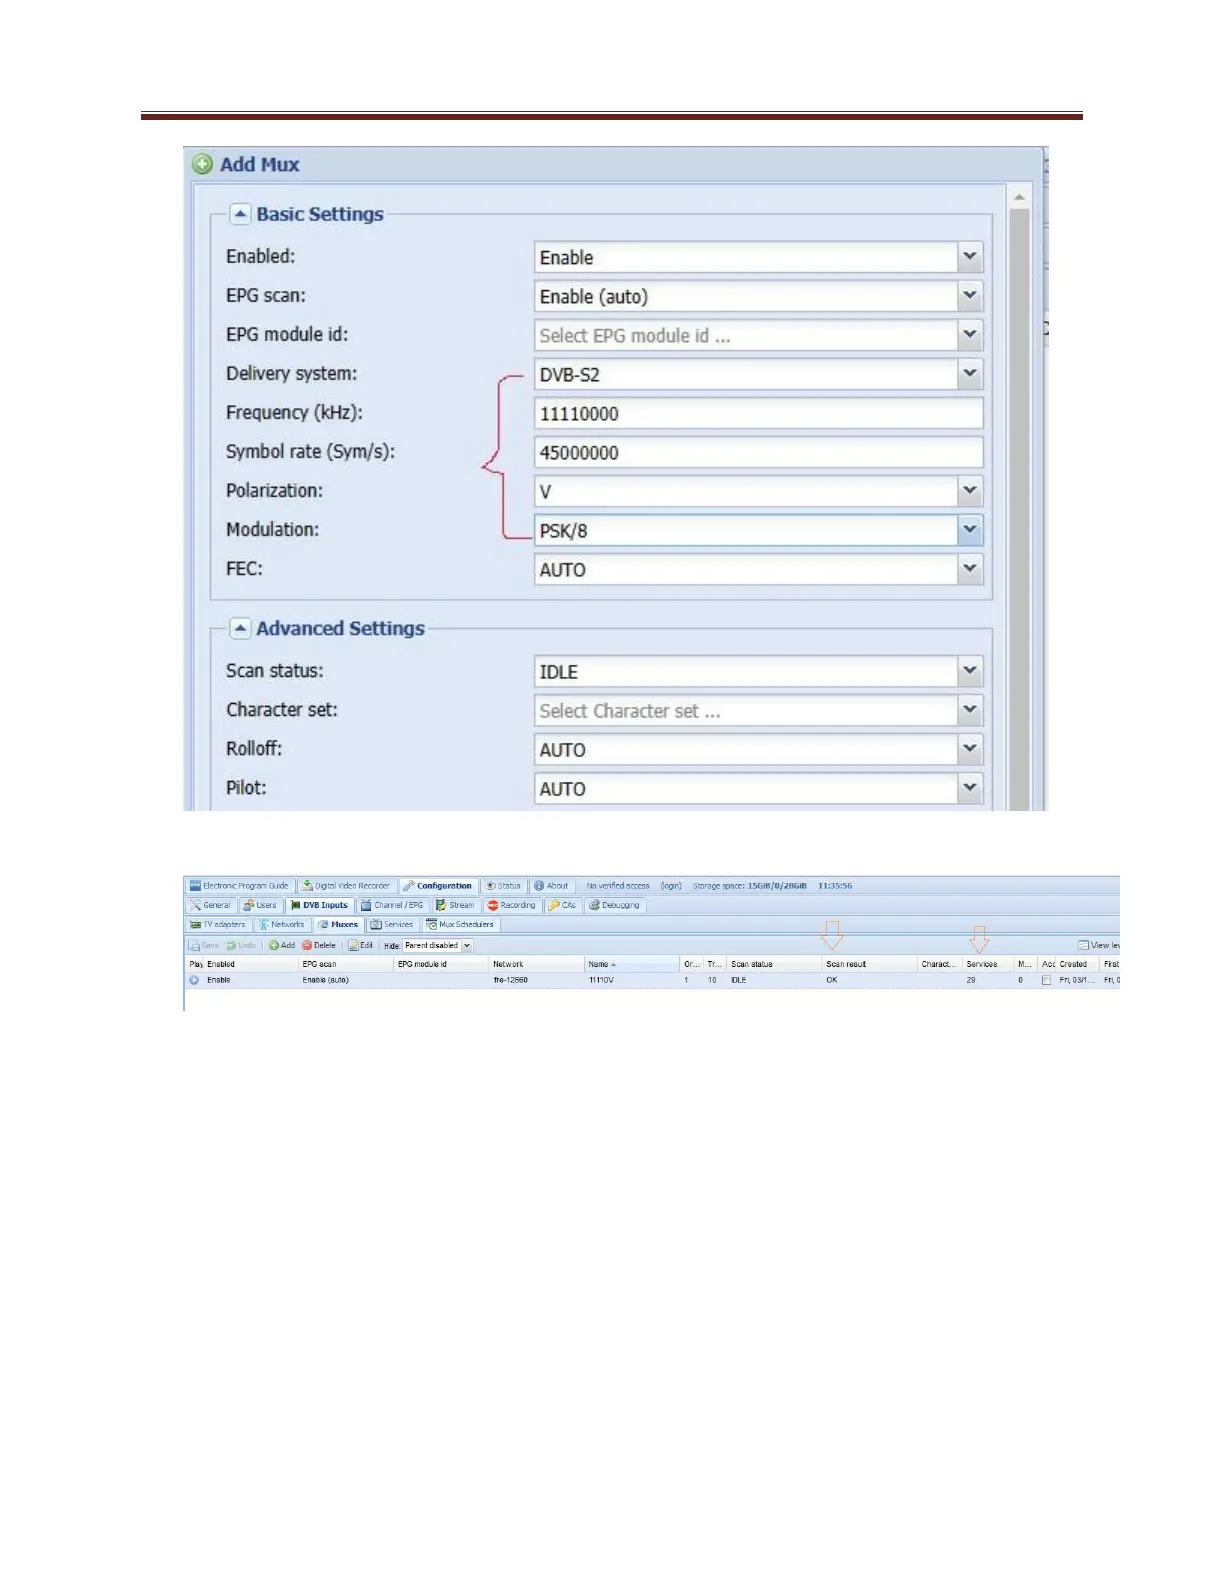Collapse the Advanced Settings section
1224x1584 pixels.
pyautogui.click(x=240, y=628)
